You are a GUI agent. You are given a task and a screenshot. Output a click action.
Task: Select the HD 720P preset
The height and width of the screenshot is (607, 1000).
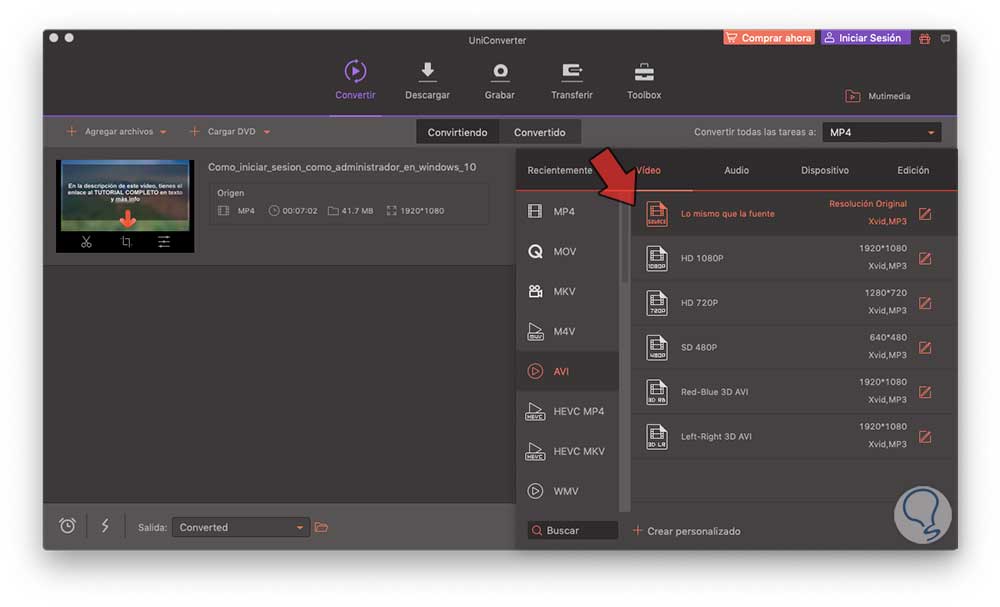pyautogui.click(x=793, y=303)
